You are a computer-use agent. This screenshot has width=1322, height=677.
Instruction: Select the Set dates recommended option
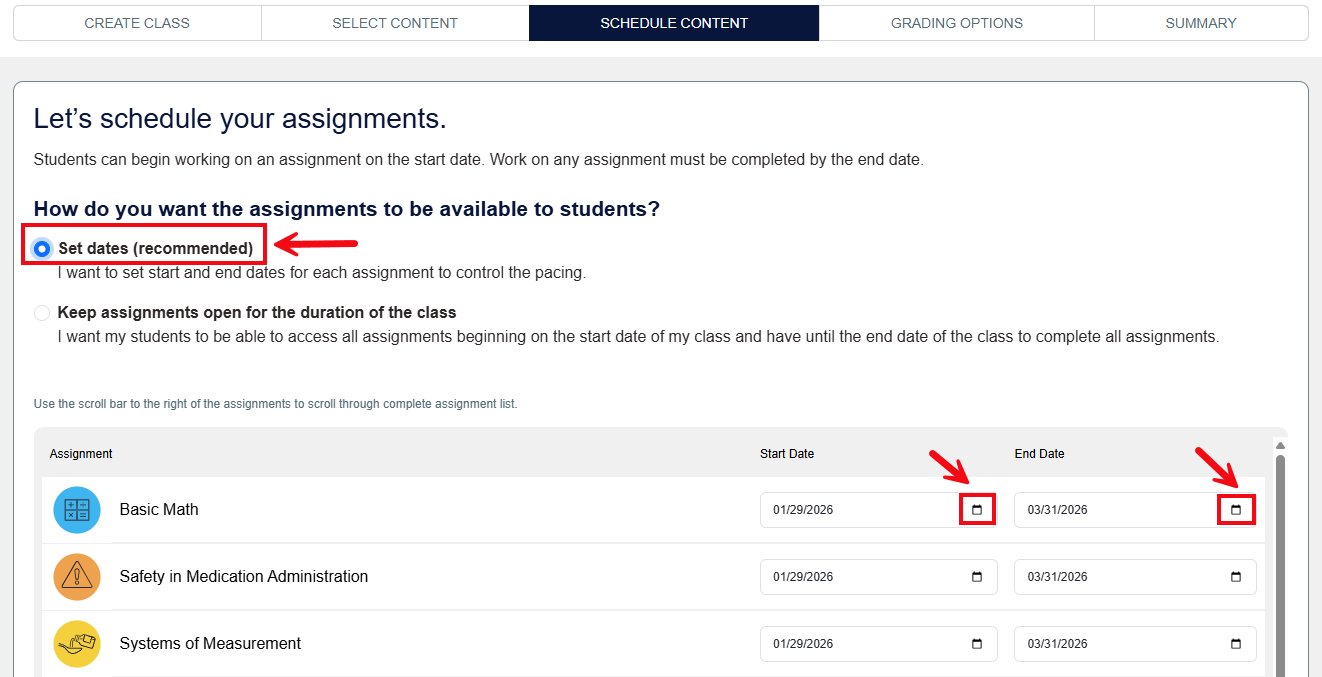click(41, 248)
